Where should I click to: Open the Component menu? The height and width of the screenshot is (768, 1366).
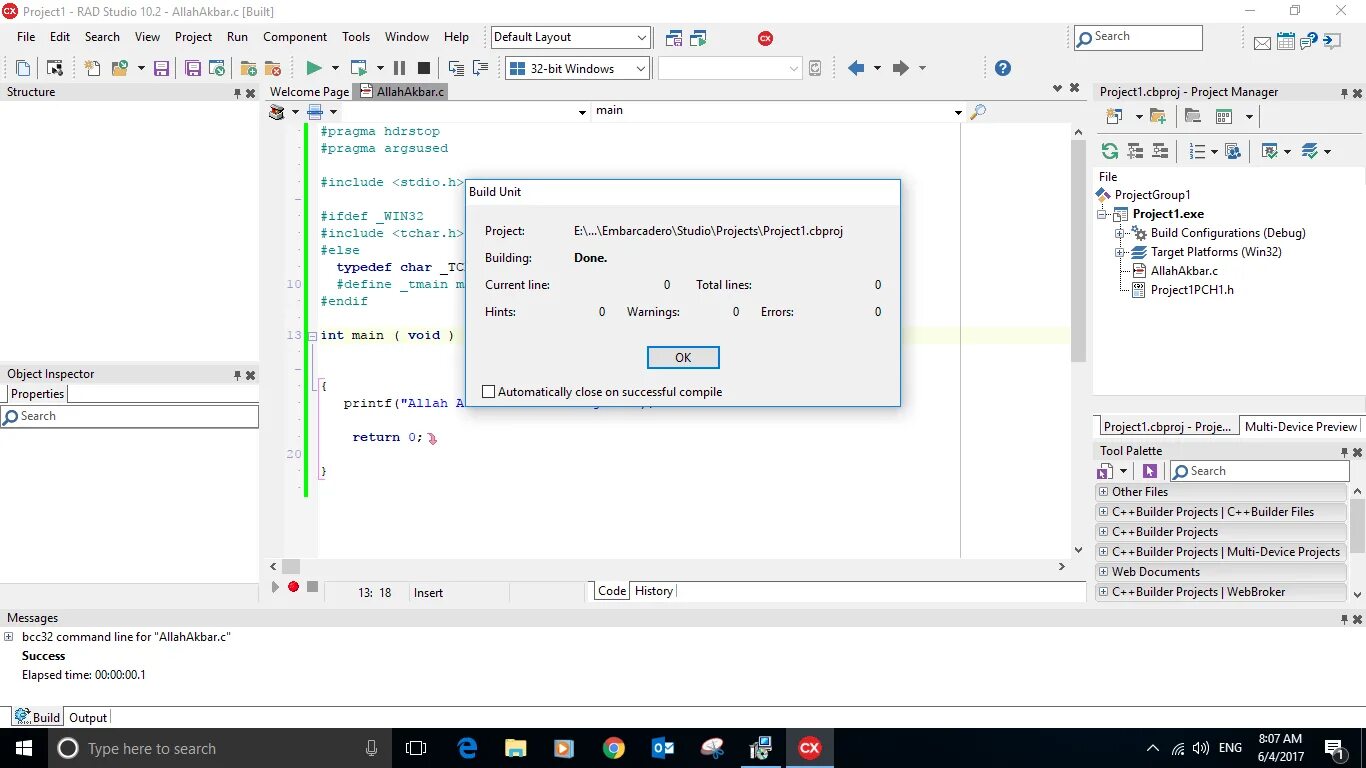[295, 37]
